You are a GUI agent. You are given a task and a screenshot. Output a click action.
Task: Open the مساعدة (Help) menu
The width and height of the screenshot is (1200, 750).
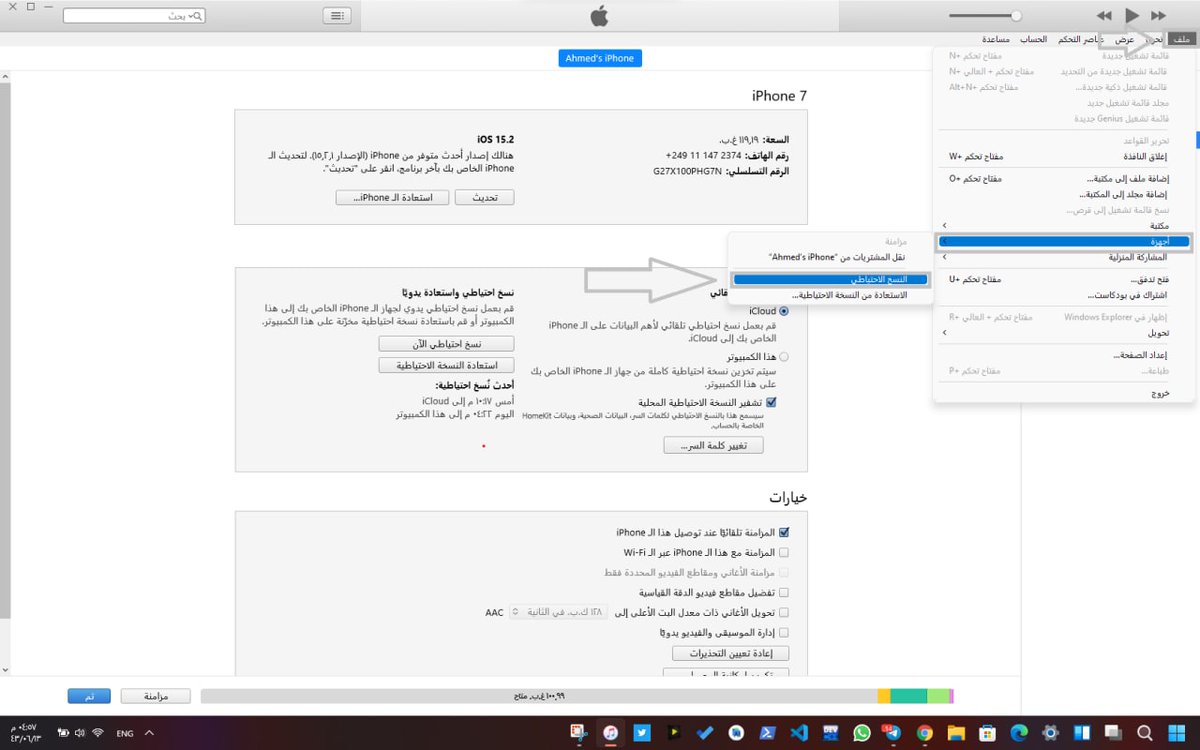(x=995, y=39)
